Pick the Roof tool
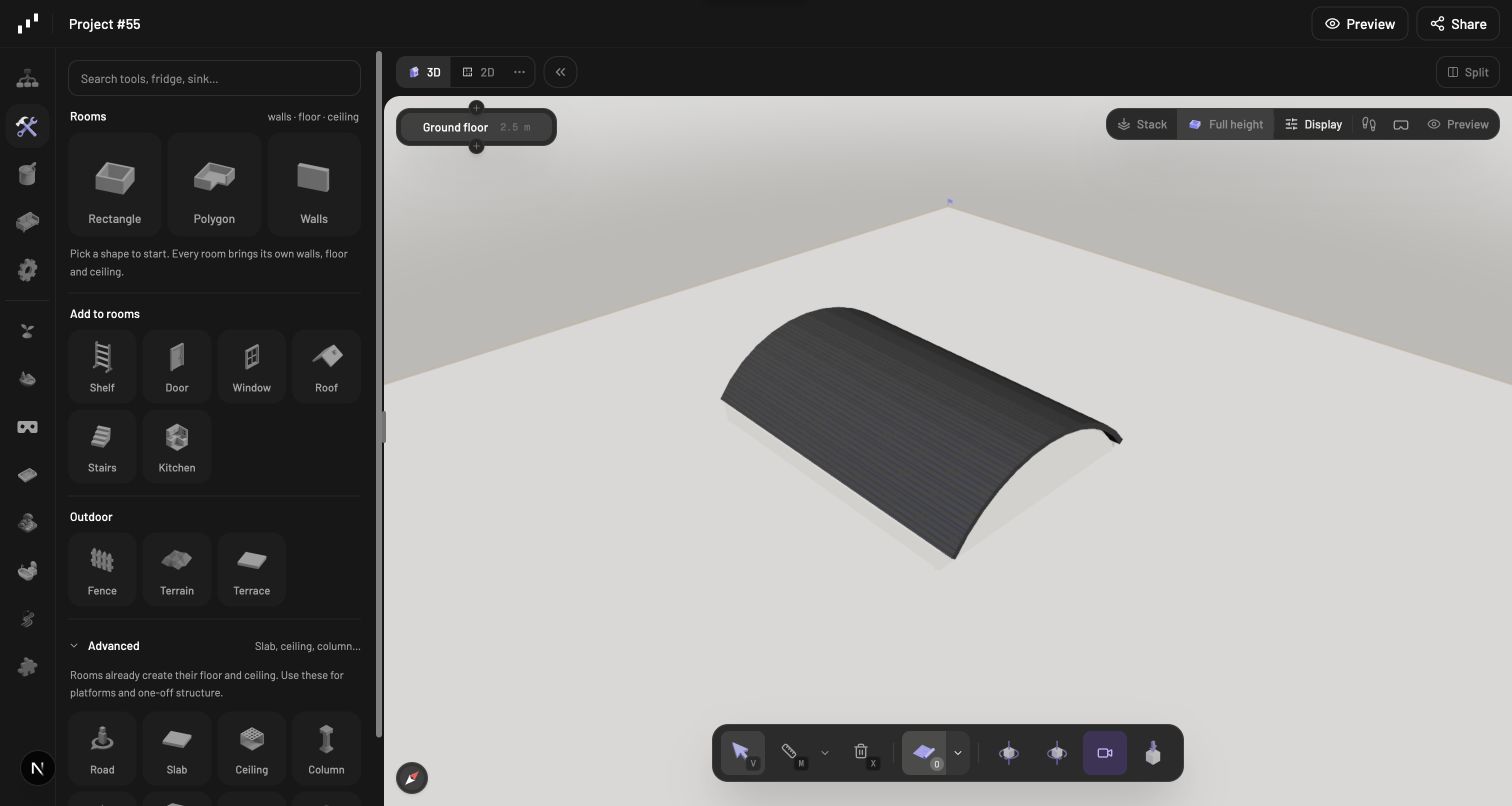 pos(327,367)
